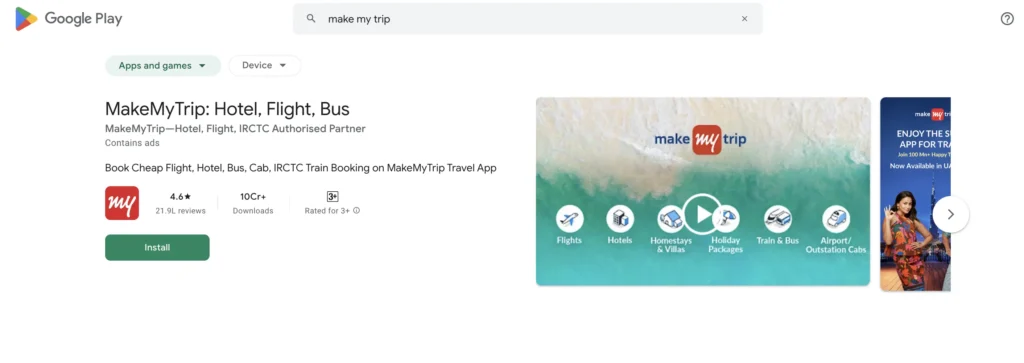Click the Google Play logo
The height and width of the screenshot is (363, 1024).
69,19
